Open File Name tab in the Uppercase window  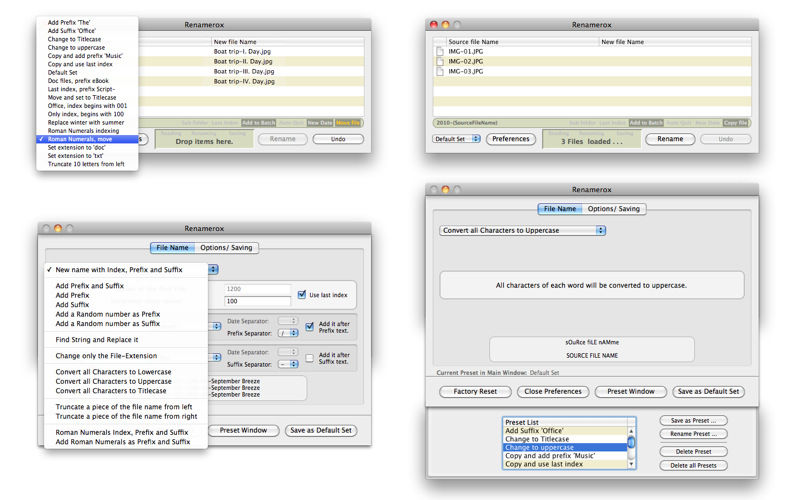click(x=560, y=209)
